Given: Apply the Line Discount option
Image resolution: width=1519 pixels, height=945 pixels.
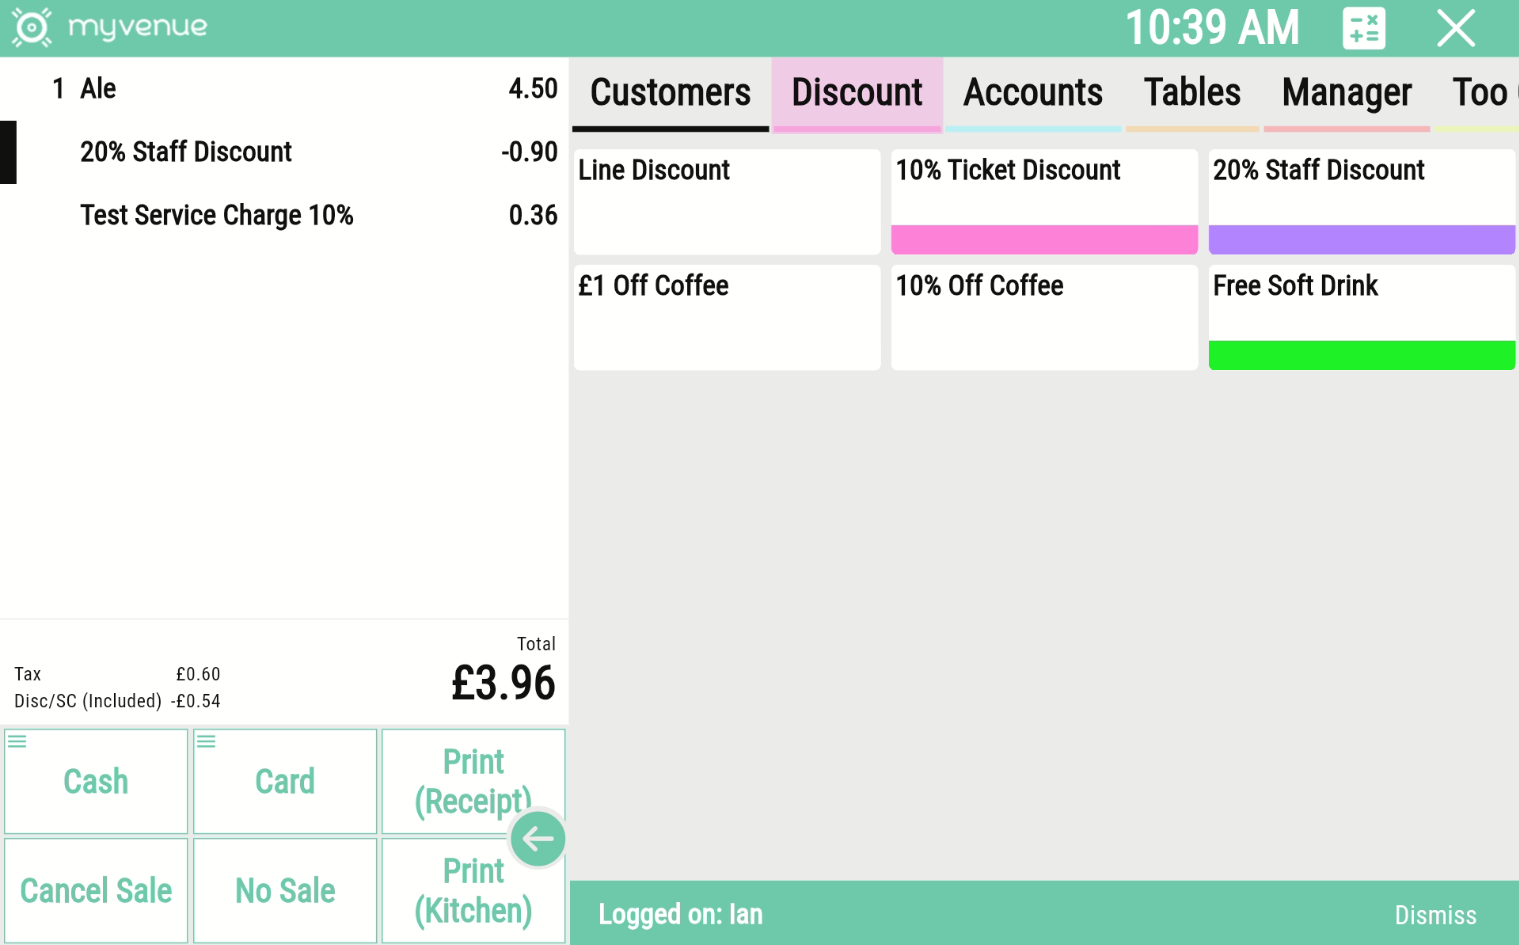Looking at the screenshot, I should 726,200.
